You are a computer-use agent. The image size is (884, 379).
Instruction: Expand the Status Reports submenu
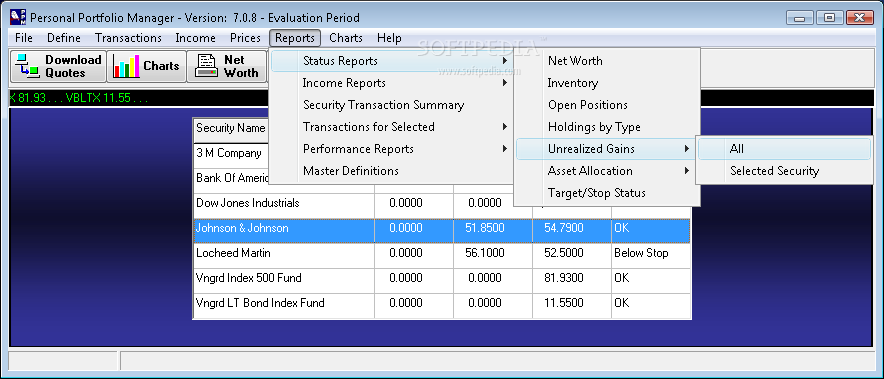pos(391,61)
